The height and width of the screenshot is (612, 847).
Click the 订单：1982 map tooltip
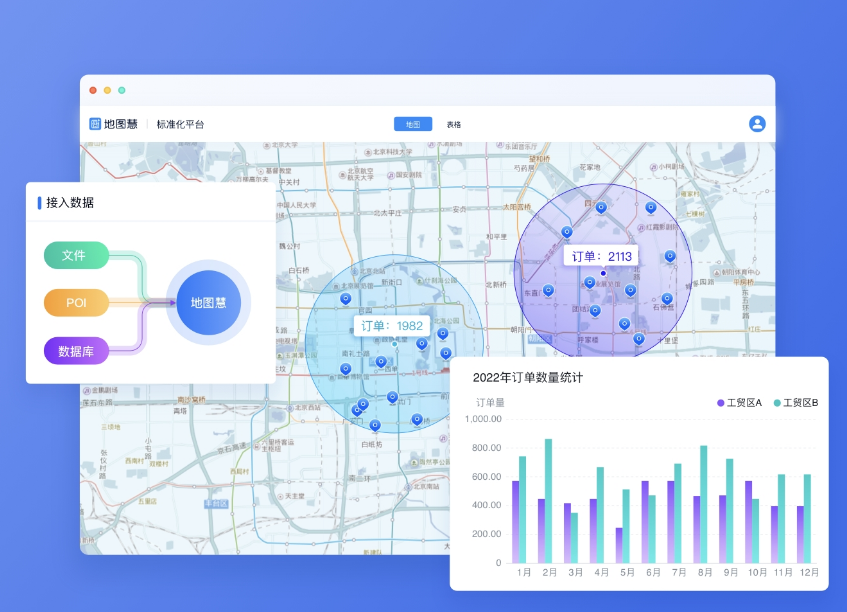pos(392,326)
